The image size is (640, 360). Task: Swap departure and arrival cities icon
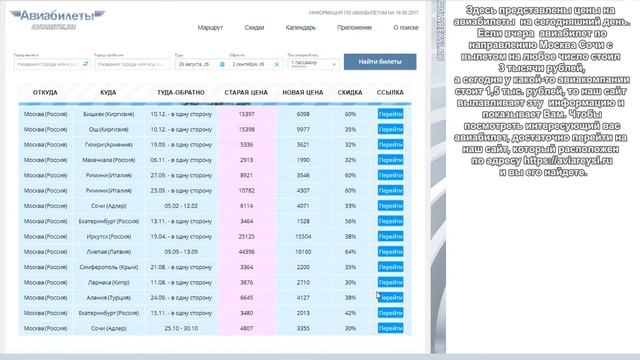pyautogui.click(x=85, y=64)
